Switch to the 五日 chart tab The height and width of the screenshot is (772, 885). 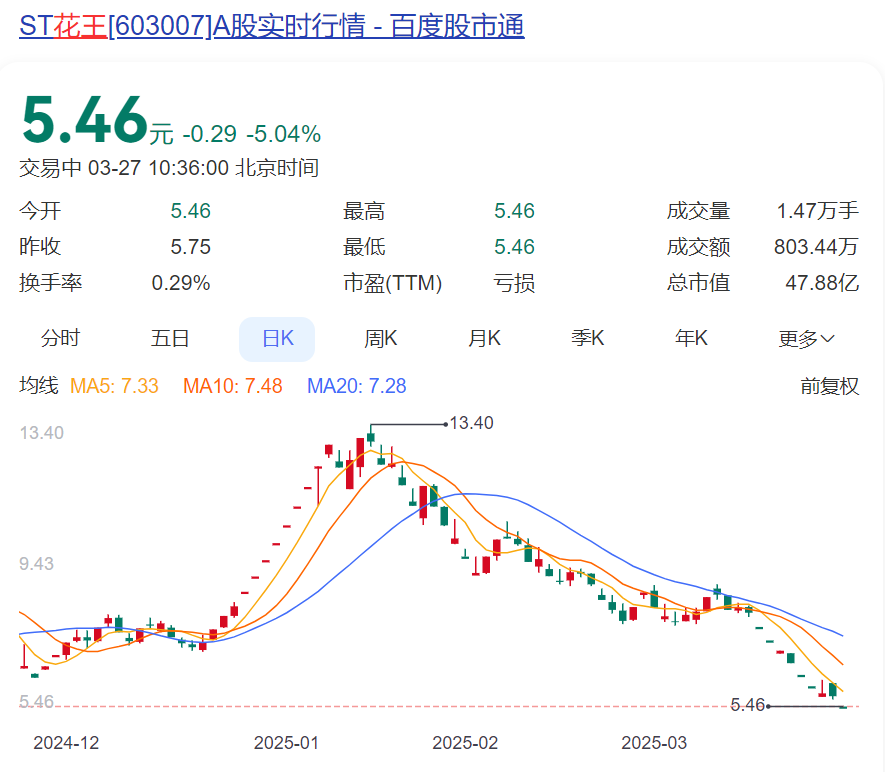point(170,338)
